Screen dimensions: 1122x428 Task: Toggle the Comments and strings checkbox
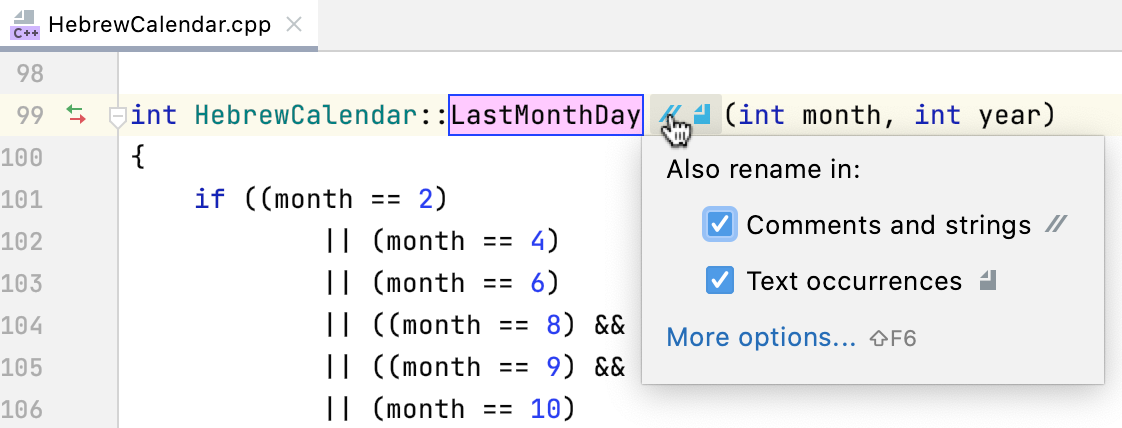(720, 225)
